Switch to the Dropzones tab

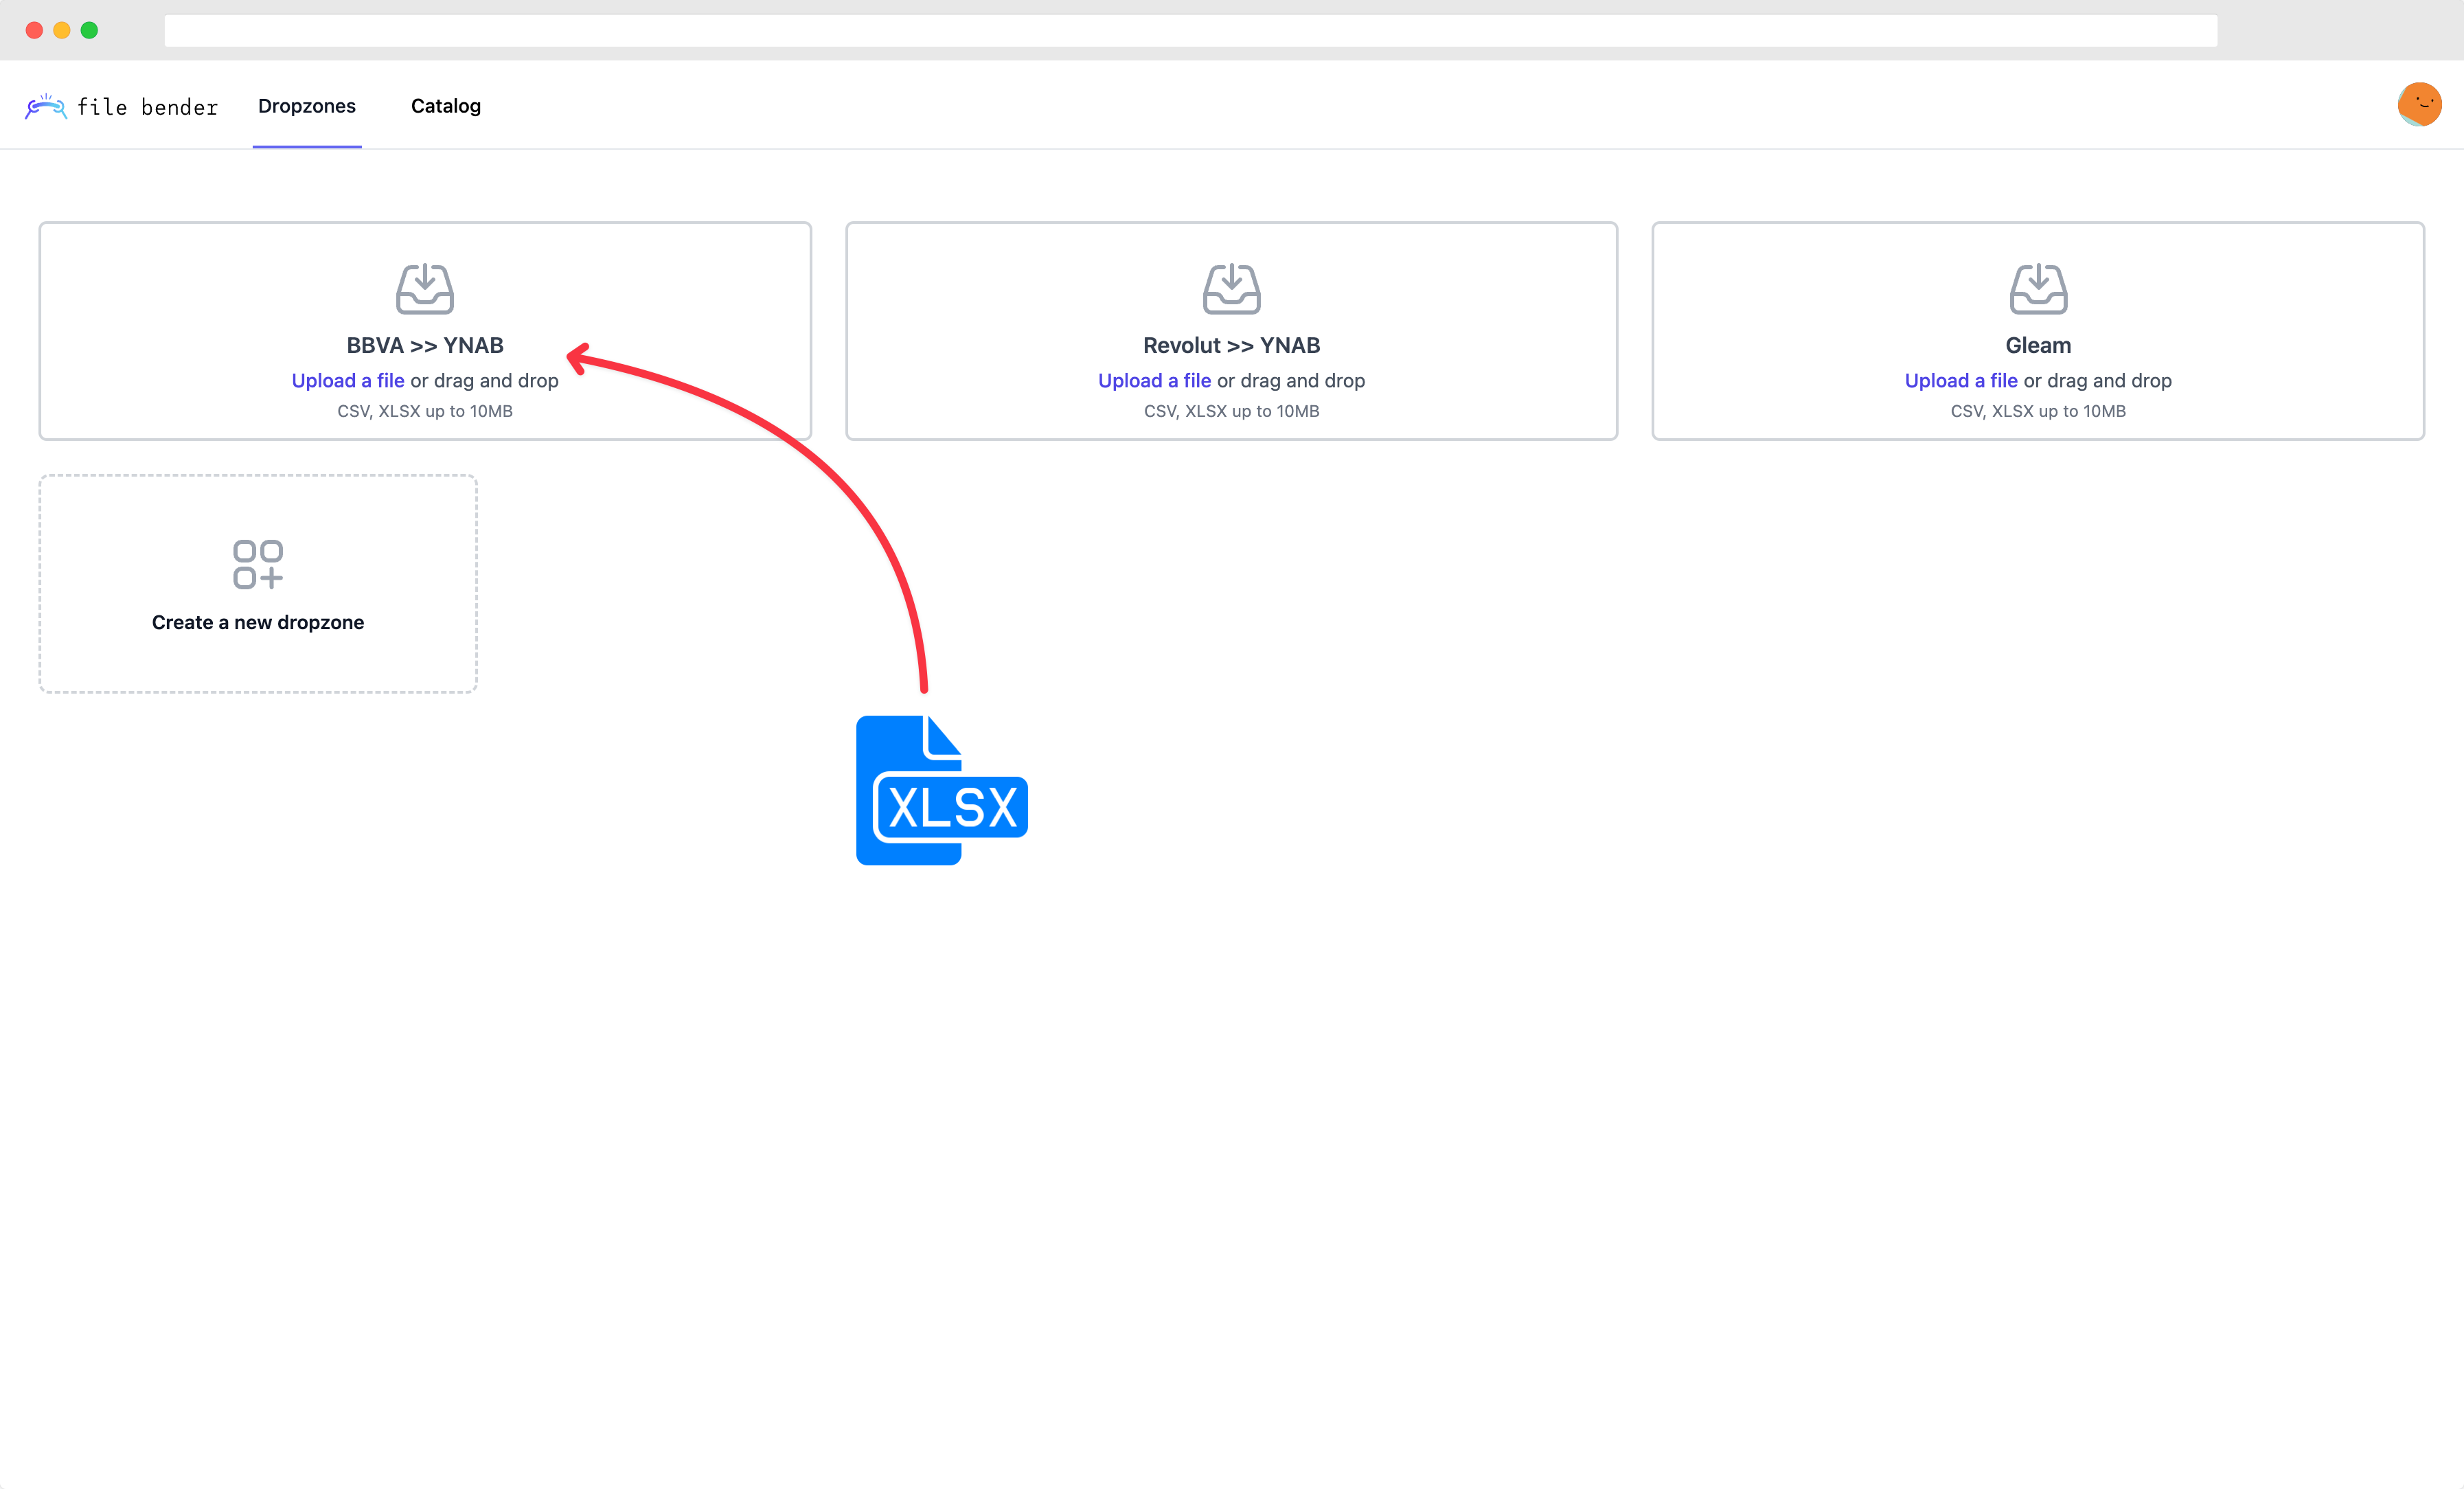tap(306, 106)
